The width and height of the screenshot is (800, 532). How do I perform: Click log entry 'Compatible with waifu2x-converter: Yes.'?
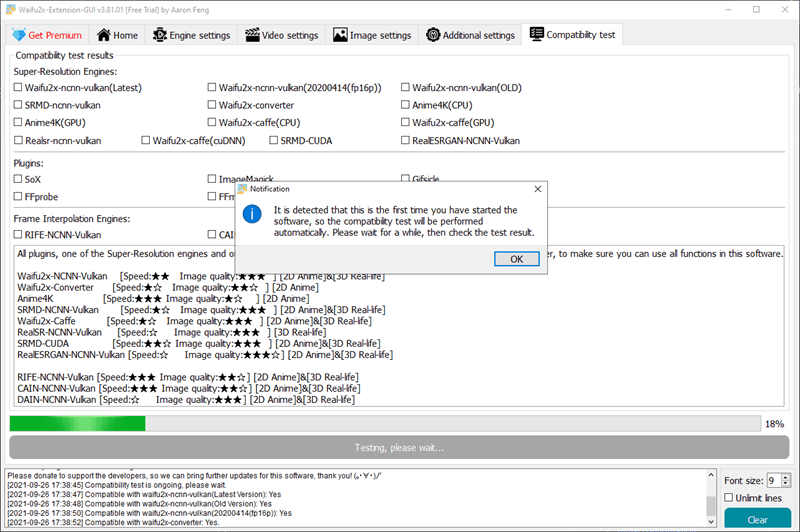tap(113, 522)
